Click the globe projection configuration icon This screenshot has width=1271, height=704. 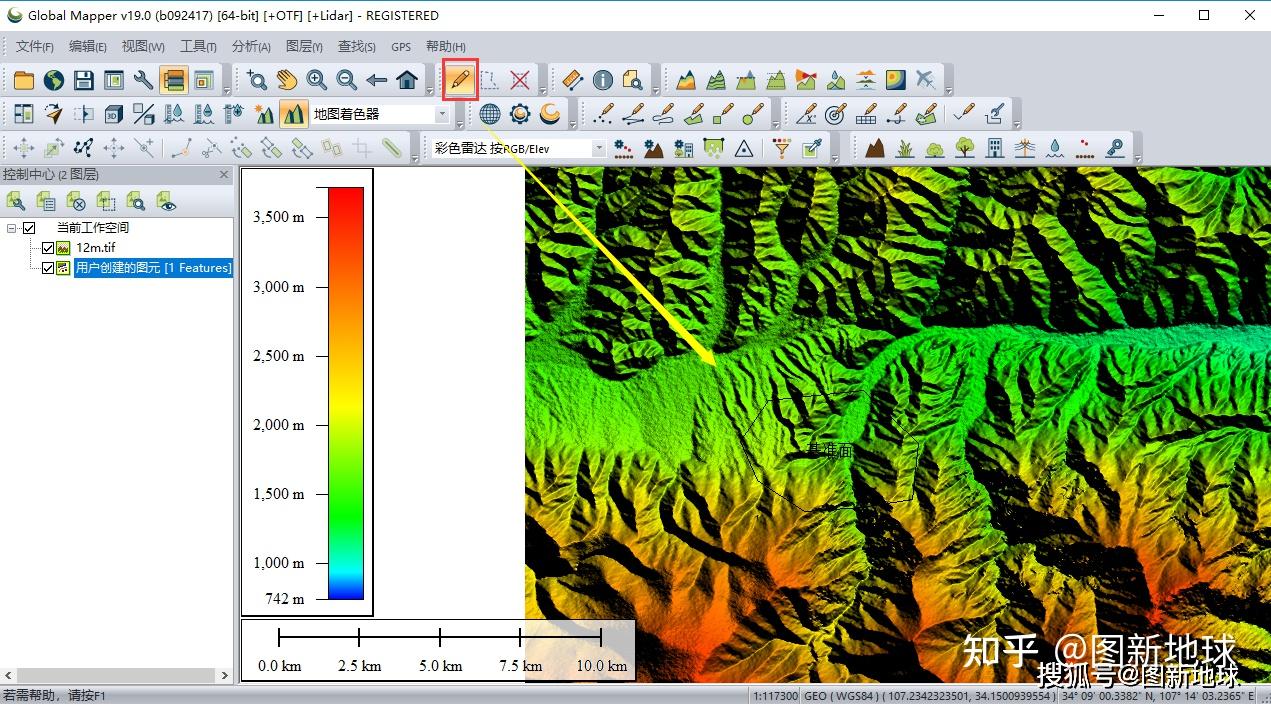[489, 114]
